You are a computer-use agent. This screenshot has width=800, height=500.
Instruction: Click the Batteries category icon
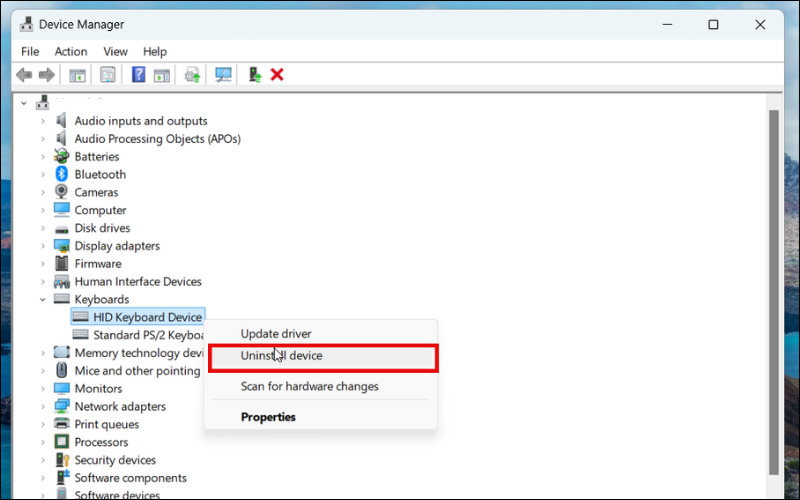(61, 156)
